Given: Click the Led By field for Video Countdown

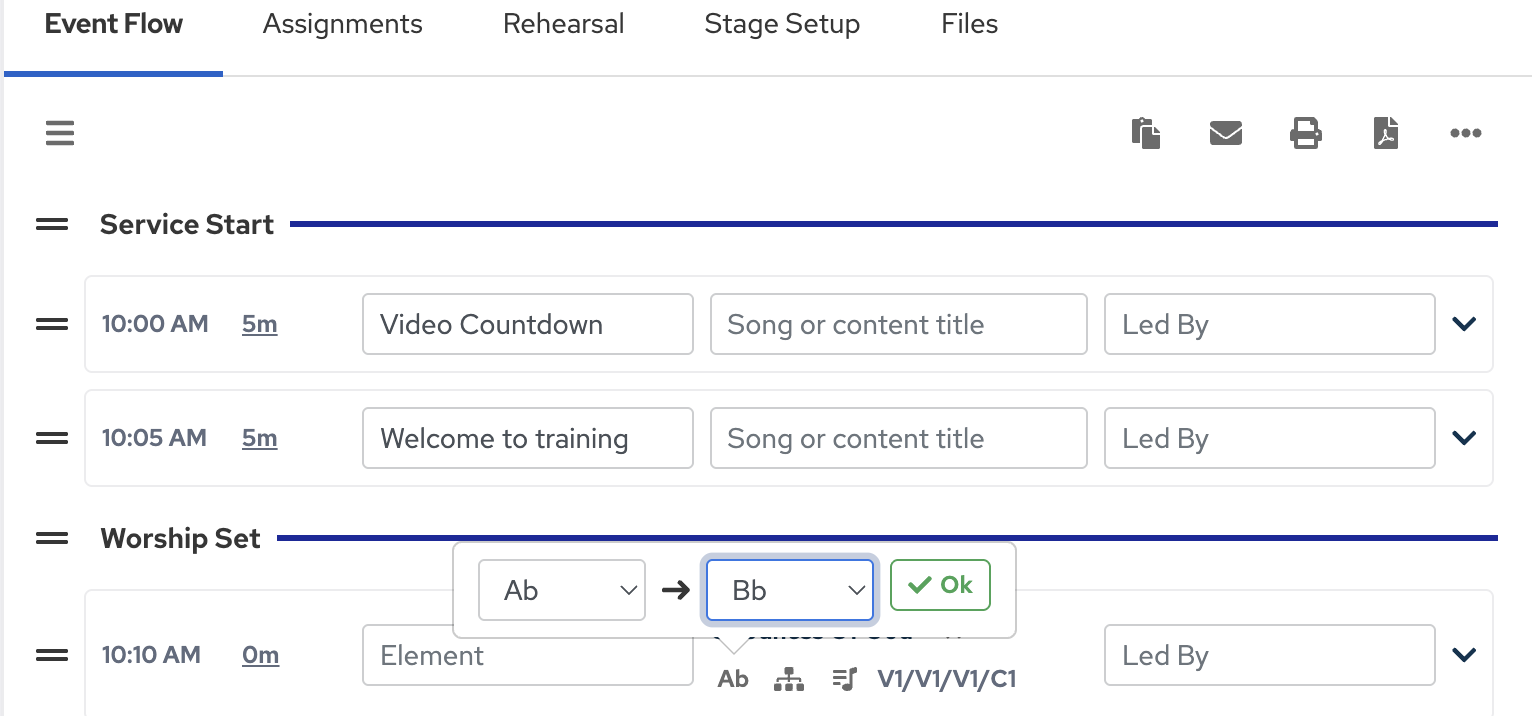Looking at the screenshot, I should [x=1269, y=324].
